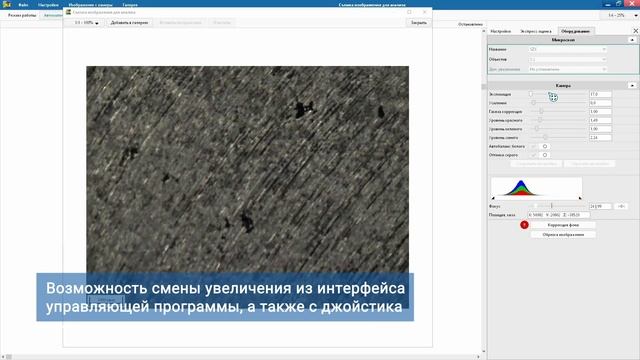Adjust the Гамма коррекция slider
This screenshot has width=640, height=360.
(x=558, y=111)
